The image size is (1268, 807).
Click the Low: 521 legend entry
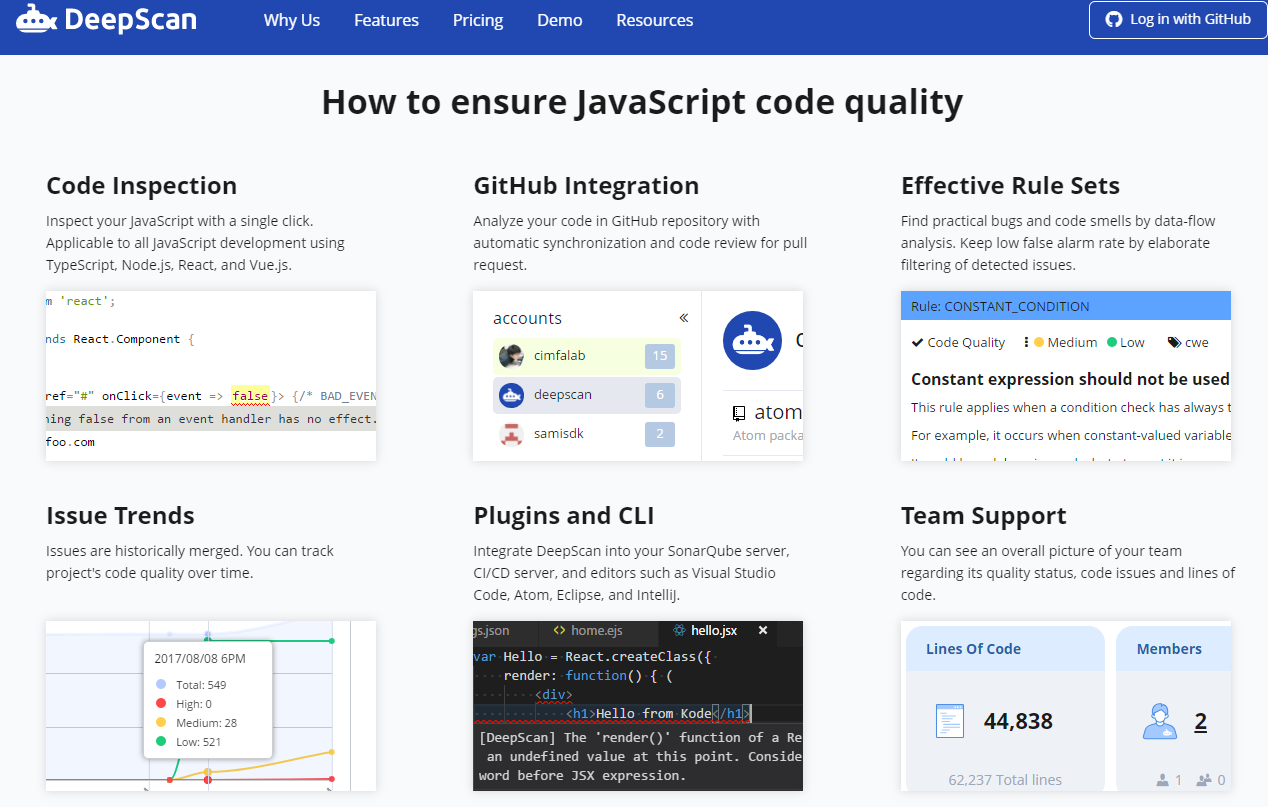point(189,742)
